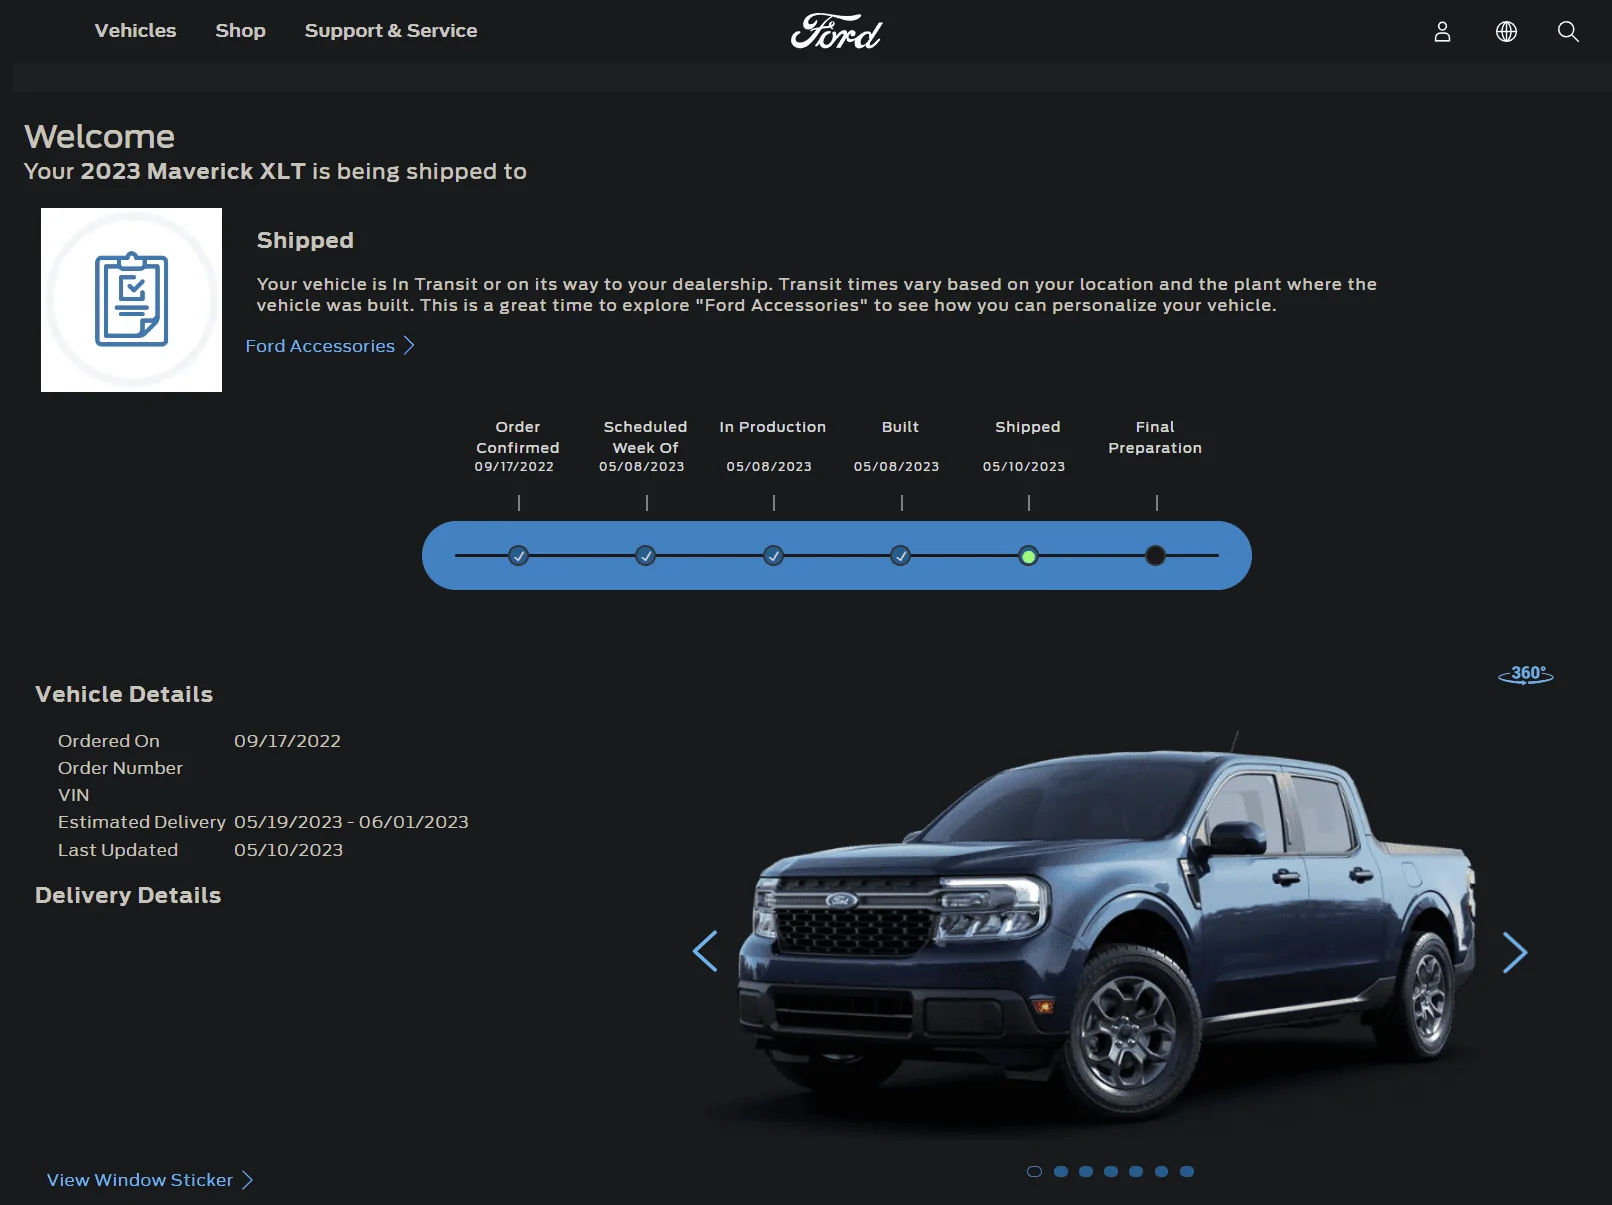Screen dimensions: 1612x1205
Task: Click chevron beside View Window Sticker
Action: click(248, 1180)
